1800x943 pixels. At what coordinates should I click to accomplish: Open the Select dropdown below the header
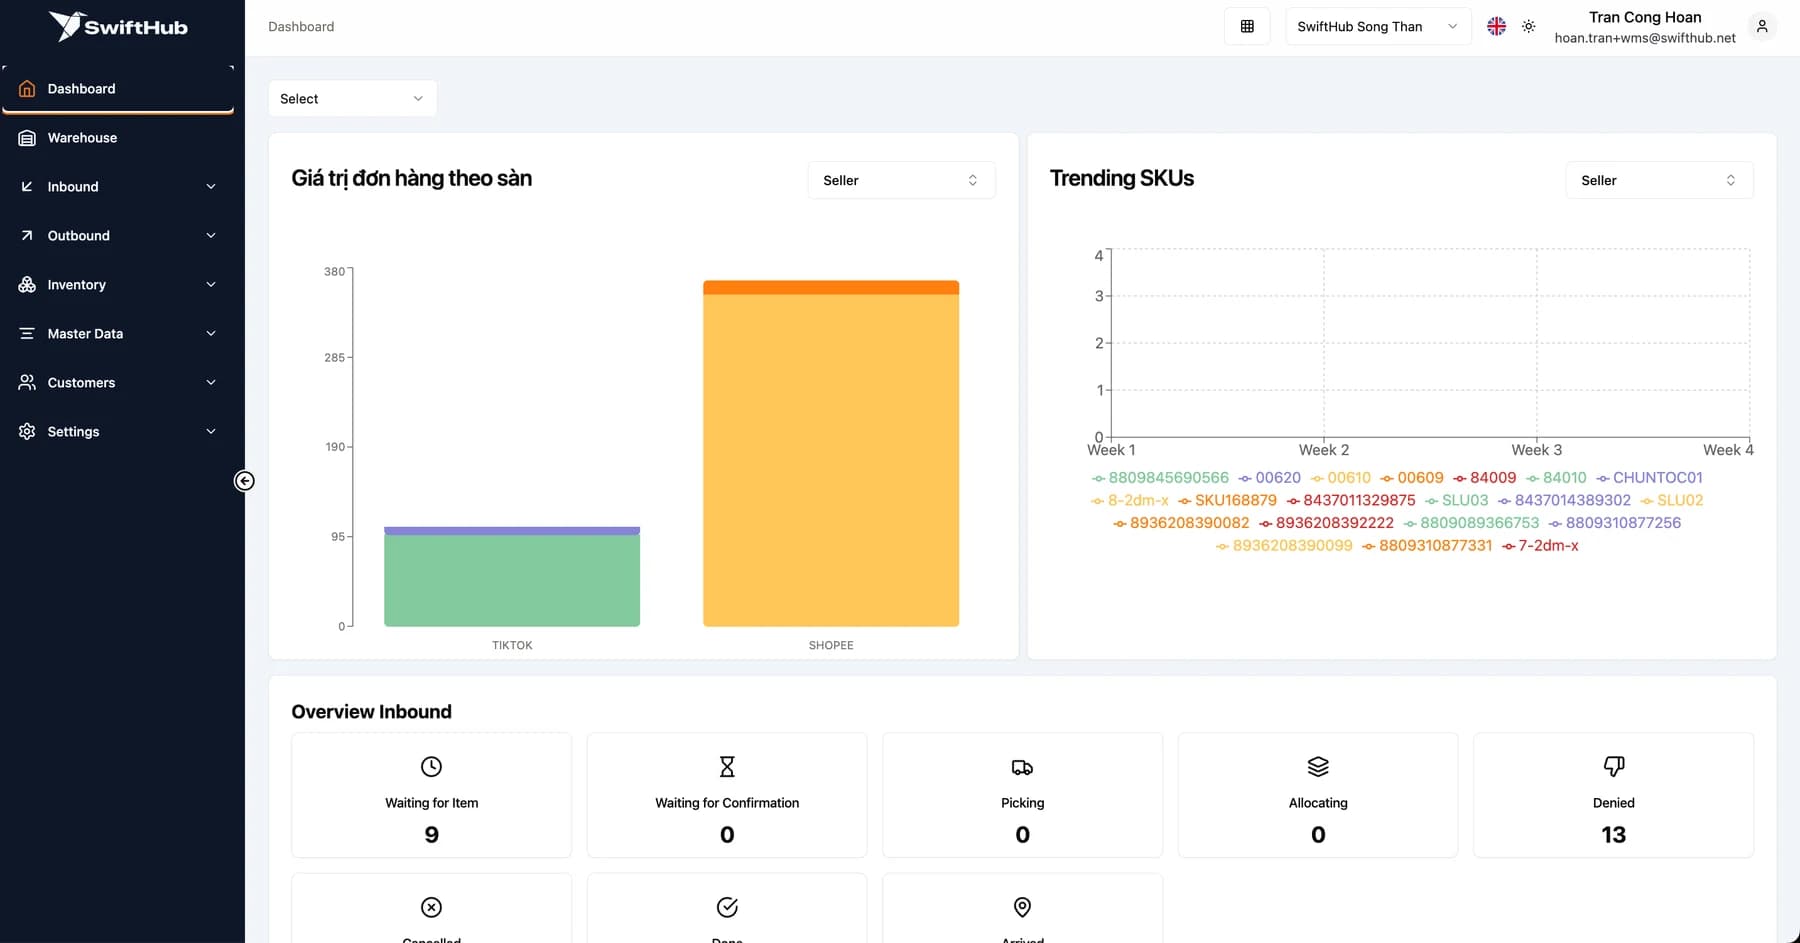(x=352, y=99)
